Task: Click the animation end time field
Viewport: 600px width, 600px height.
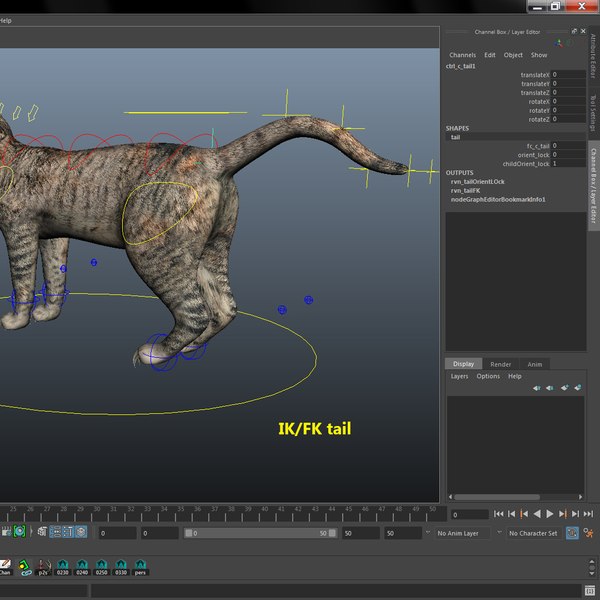Action: 403,533
